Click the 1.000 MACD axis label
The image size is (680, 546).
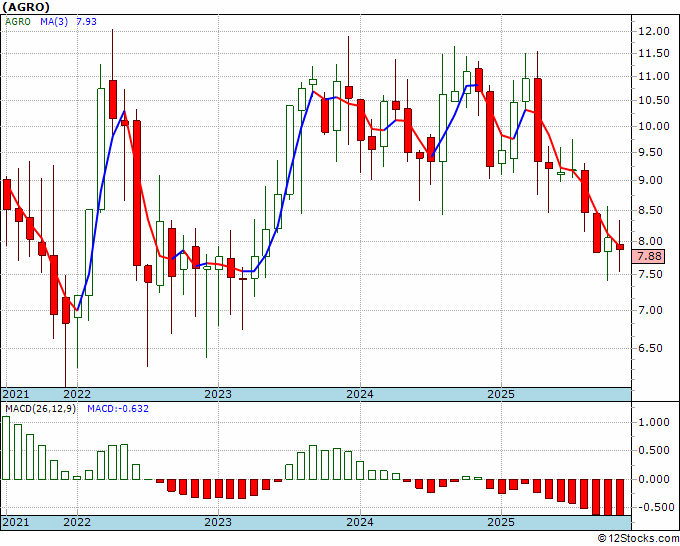[654, 422]
